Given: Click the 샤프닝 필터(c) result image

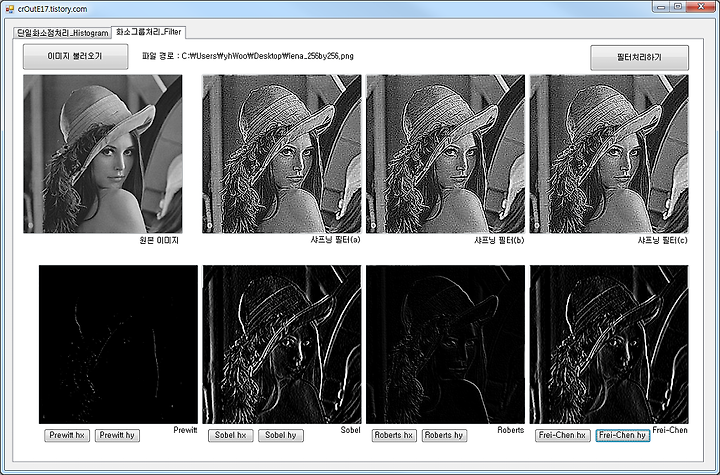Looking at the screenshot, I should tap(609, 154).
